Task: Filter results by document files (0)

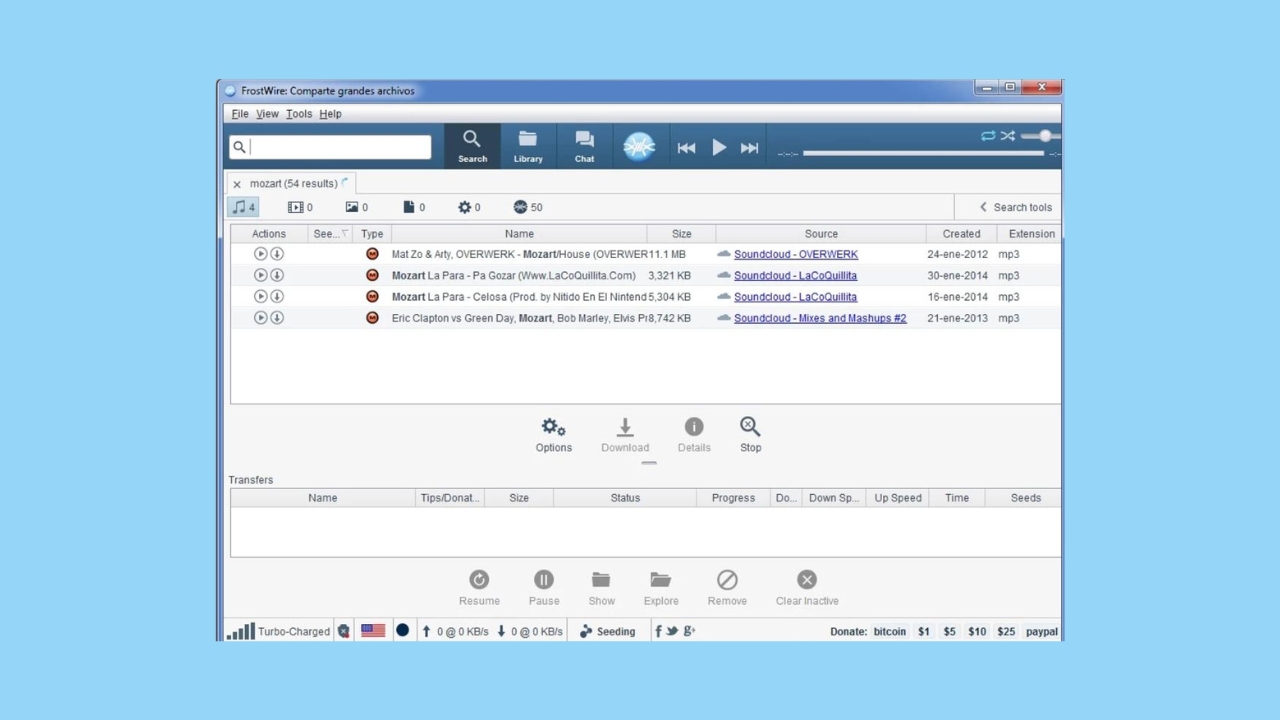Action: pos(414,207)
